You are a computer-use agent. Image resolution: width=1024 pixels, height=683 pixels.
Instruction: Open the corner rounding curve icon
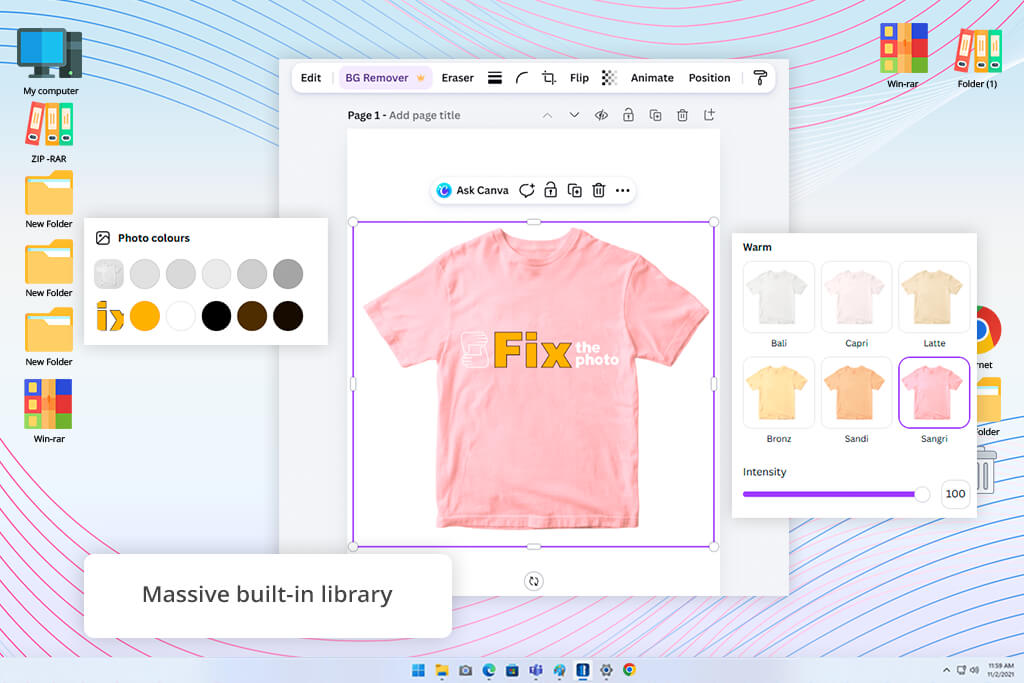(x=522, y=78)
